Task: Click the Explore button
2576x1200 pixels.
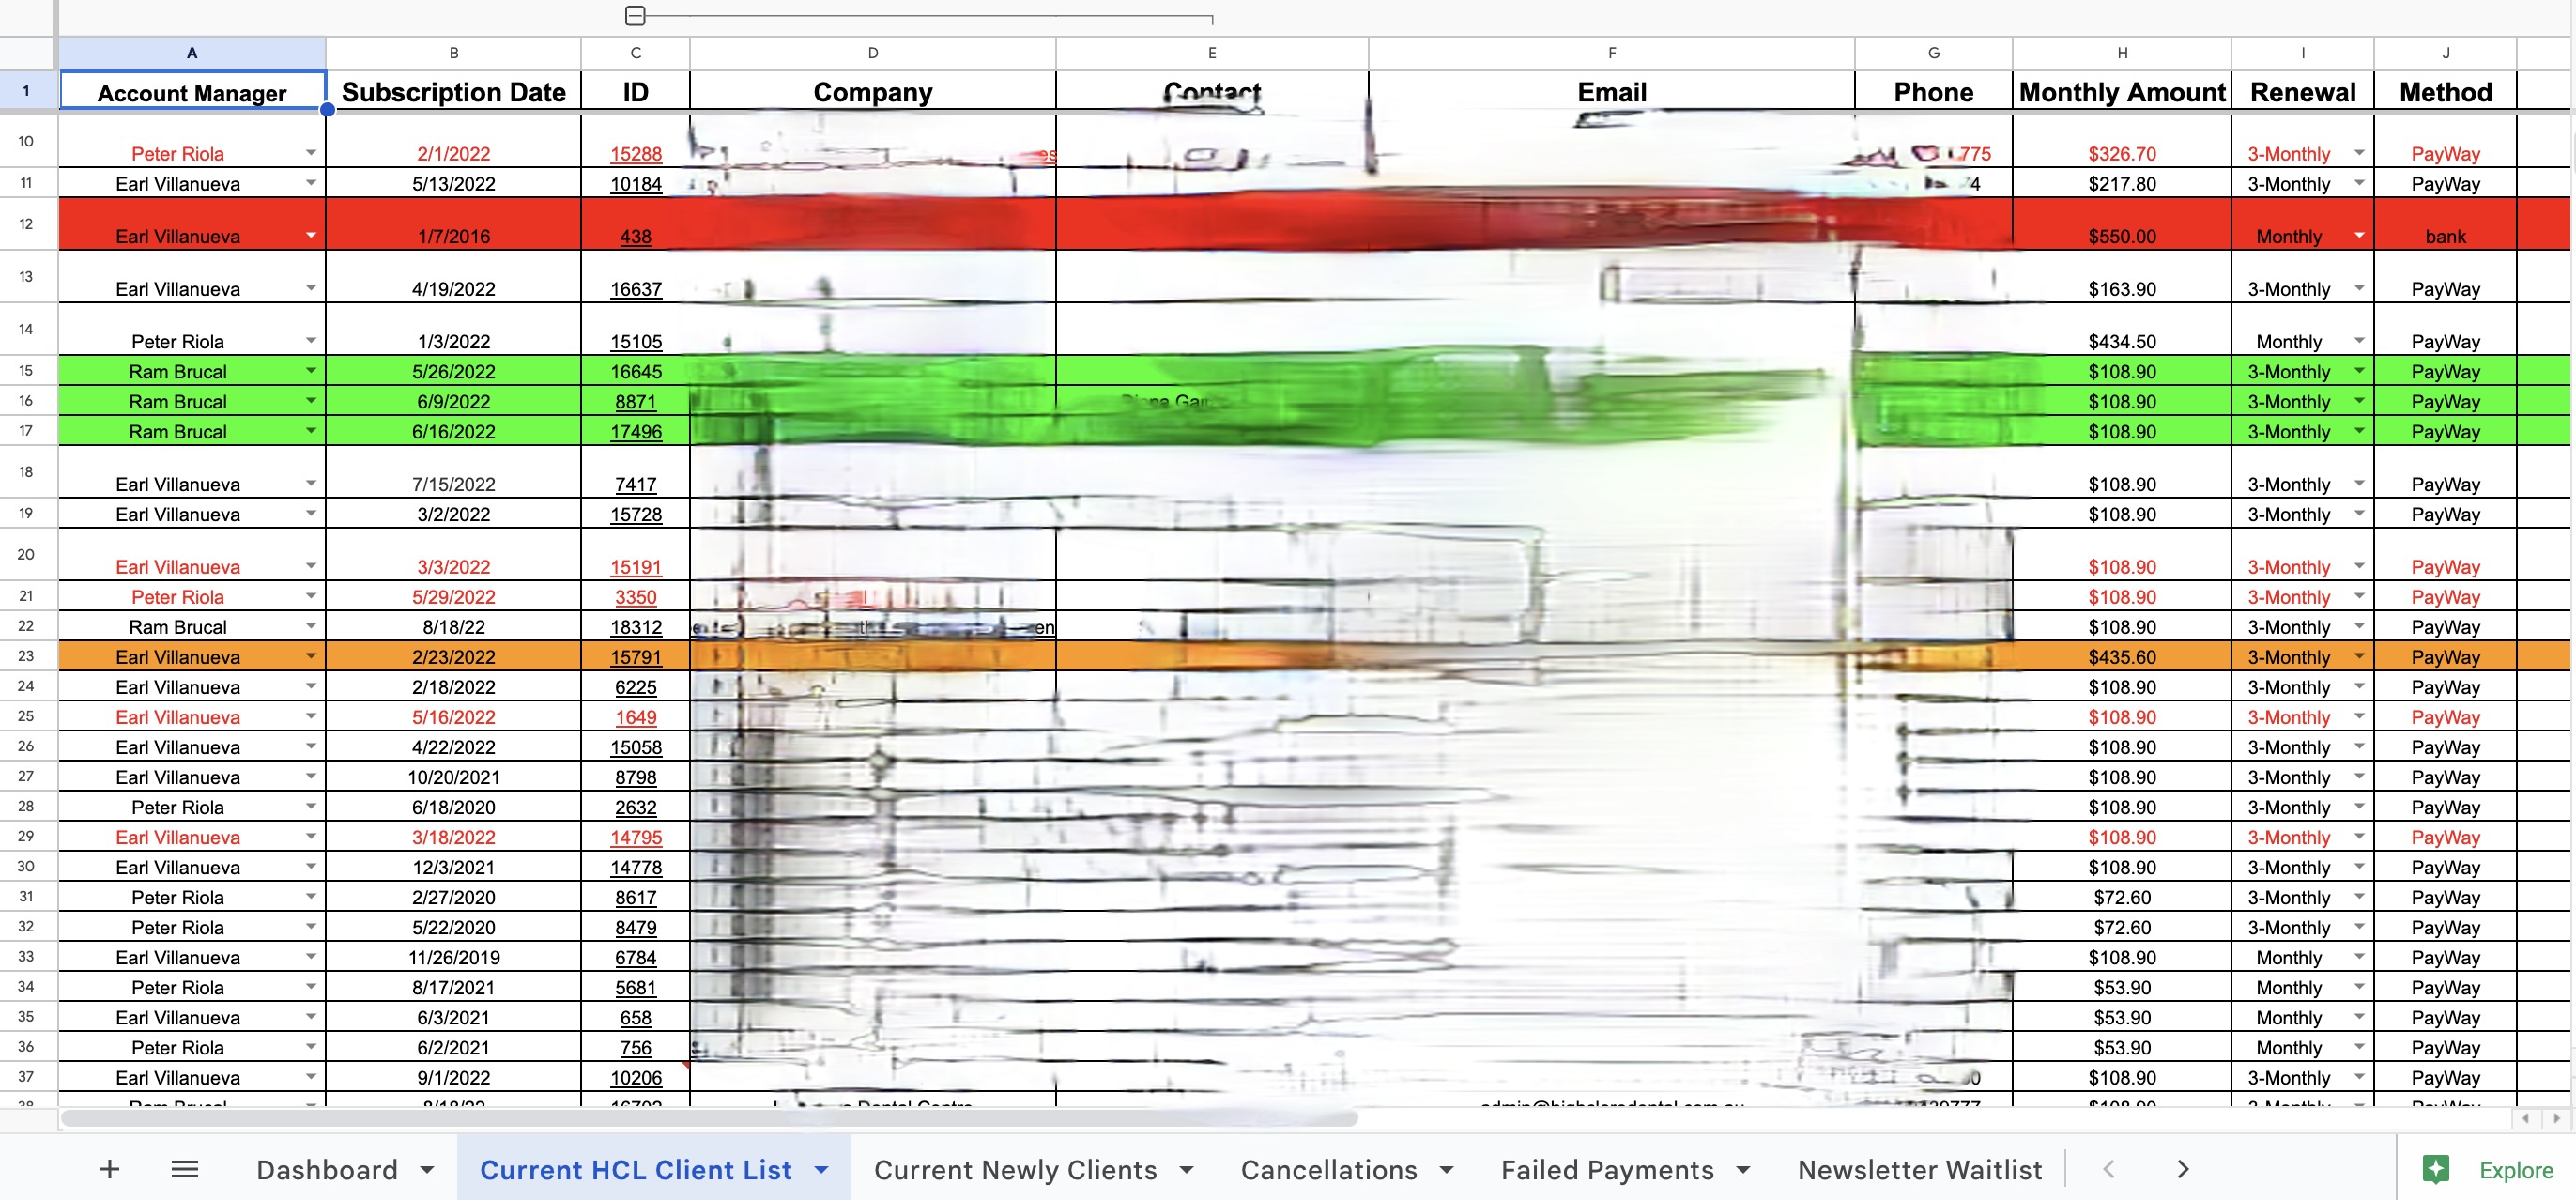Action: click(x=2515, y=1169)
